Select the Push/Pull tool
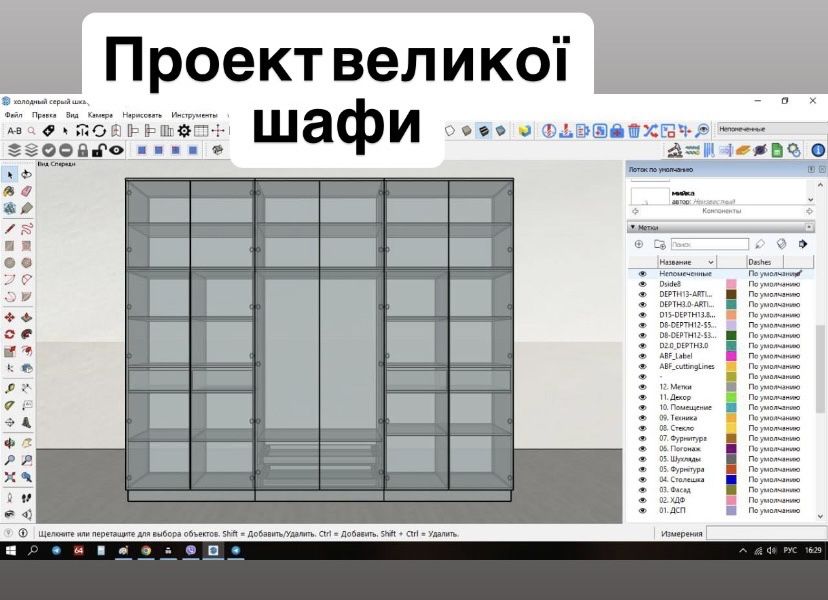The width and height of the screenshot is (828, 600). 26,317
